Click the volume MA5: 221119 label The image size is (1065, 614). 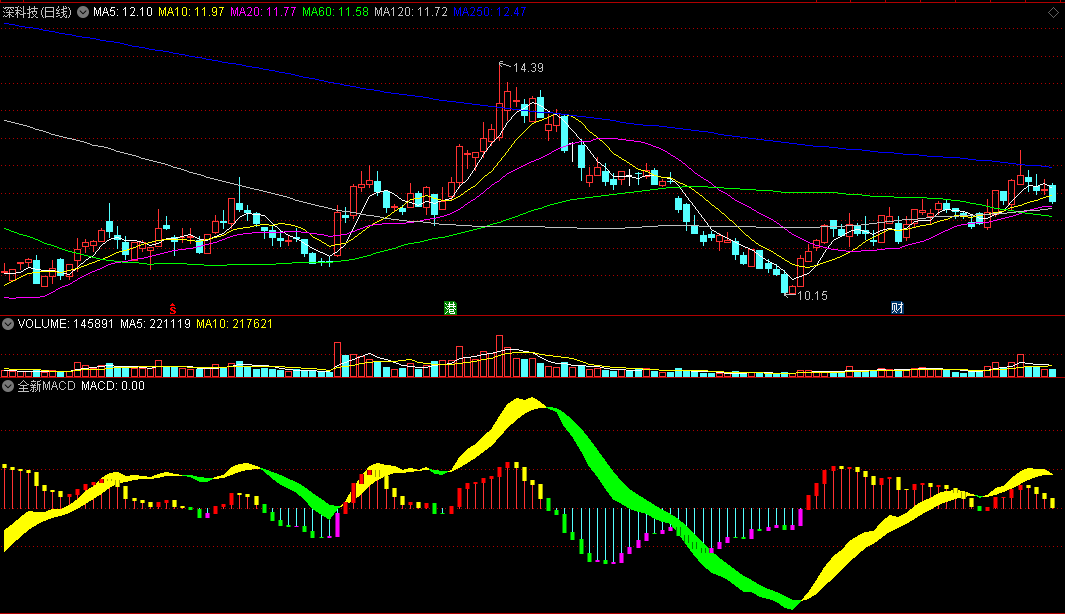156,324
